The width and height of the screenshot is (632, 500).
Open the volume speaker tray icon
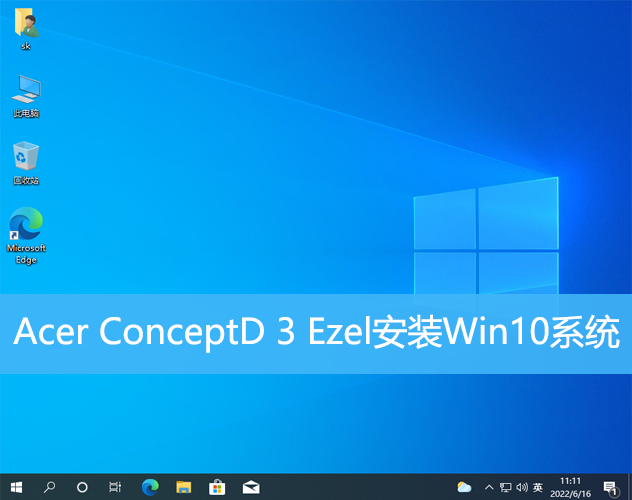522,487
